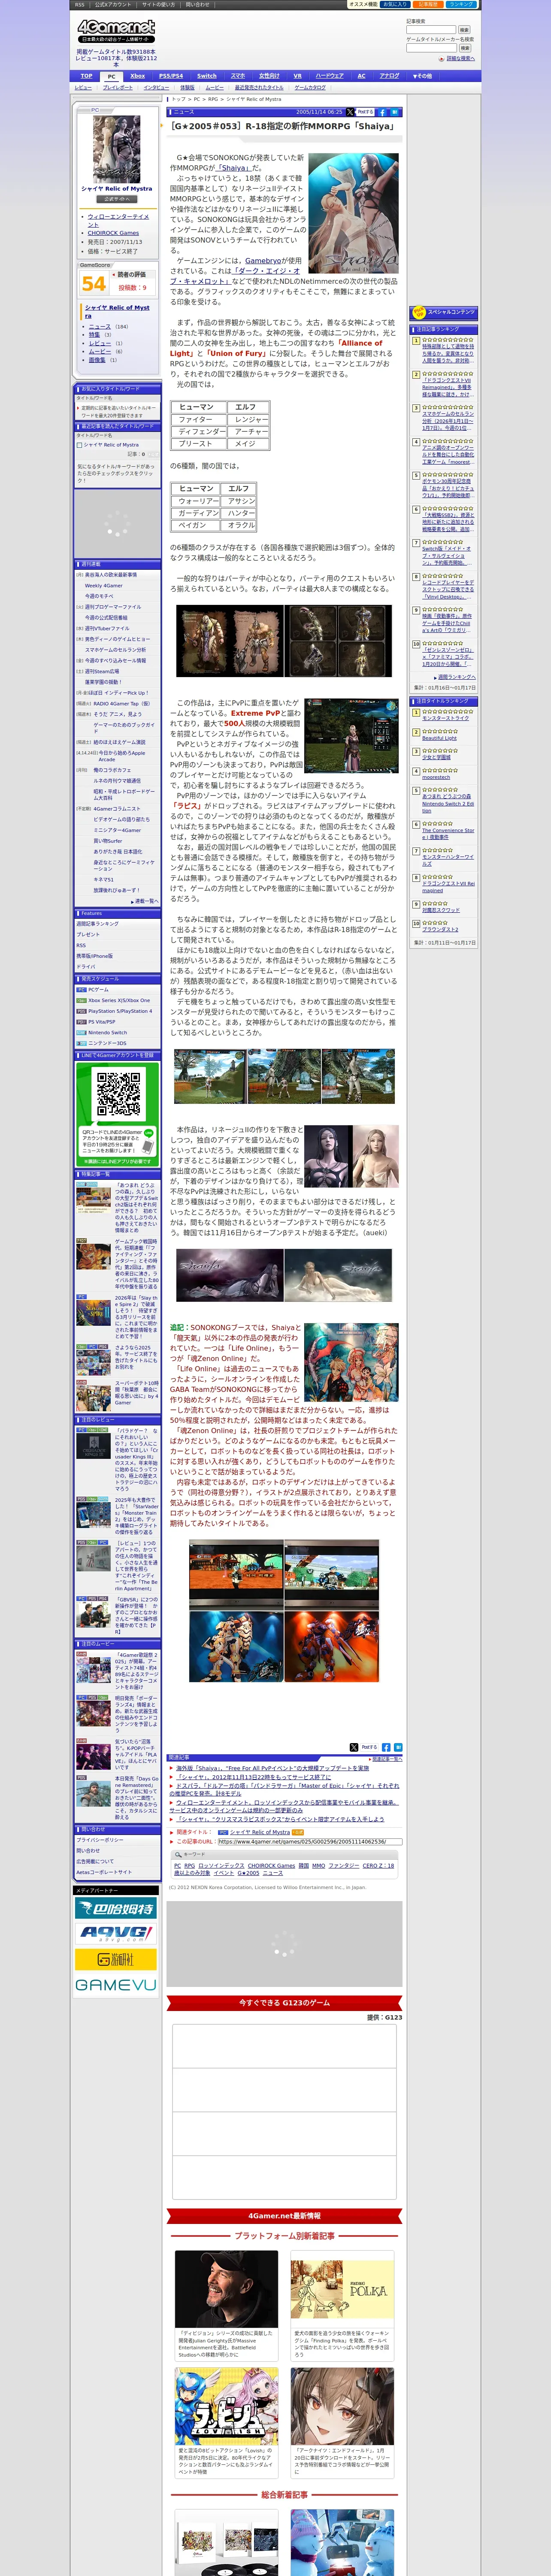Share on Facebook from the article header
The image size is (551, 2576).
[x=382, y=112]
